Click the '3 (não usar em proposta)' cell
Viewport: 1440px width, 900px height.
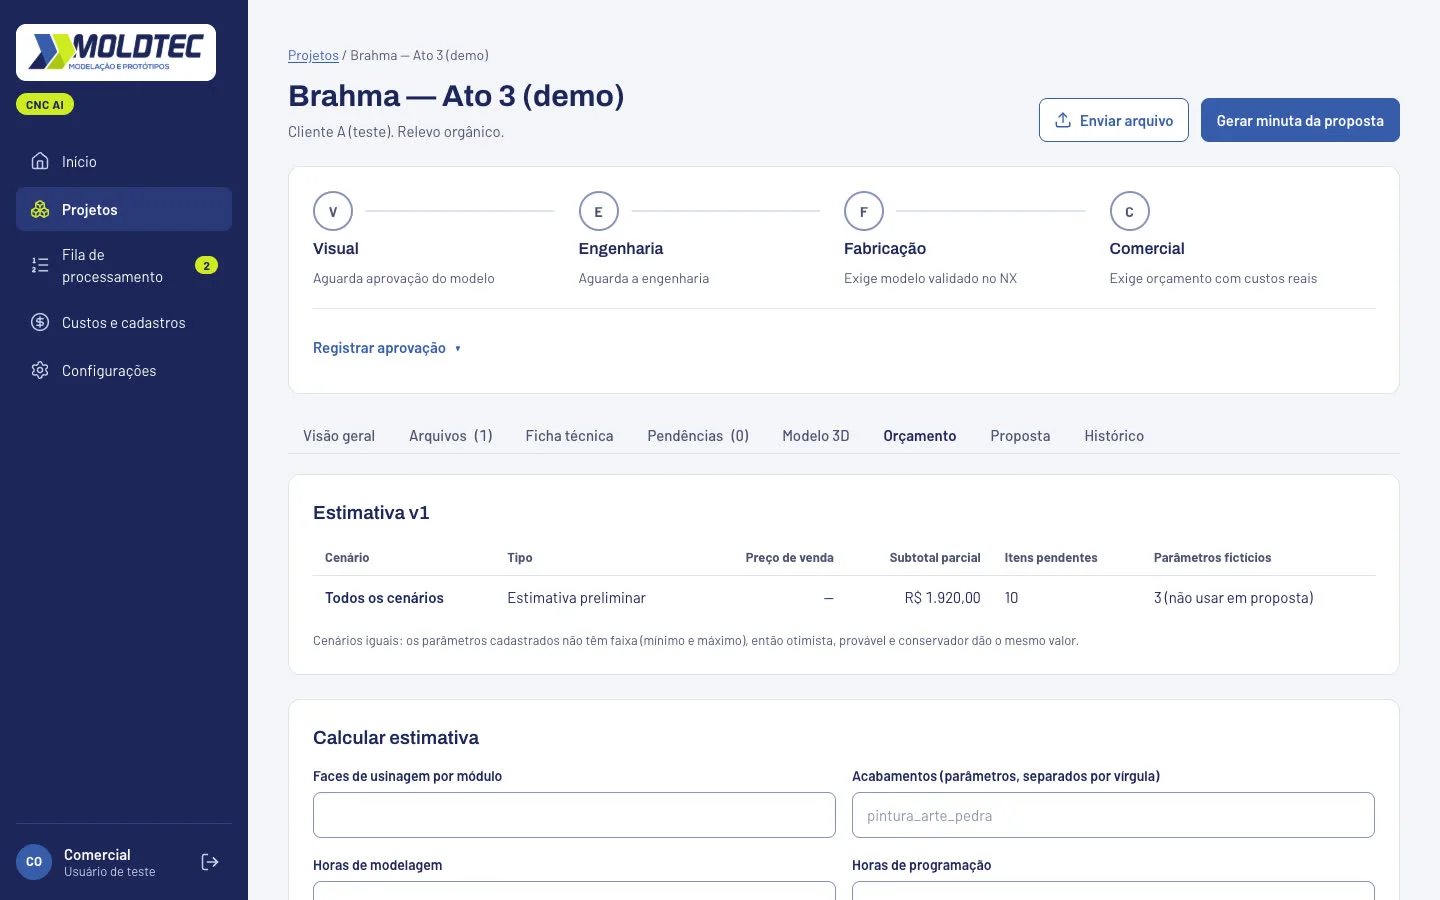pyautogui.click(x=1234, y=598)
